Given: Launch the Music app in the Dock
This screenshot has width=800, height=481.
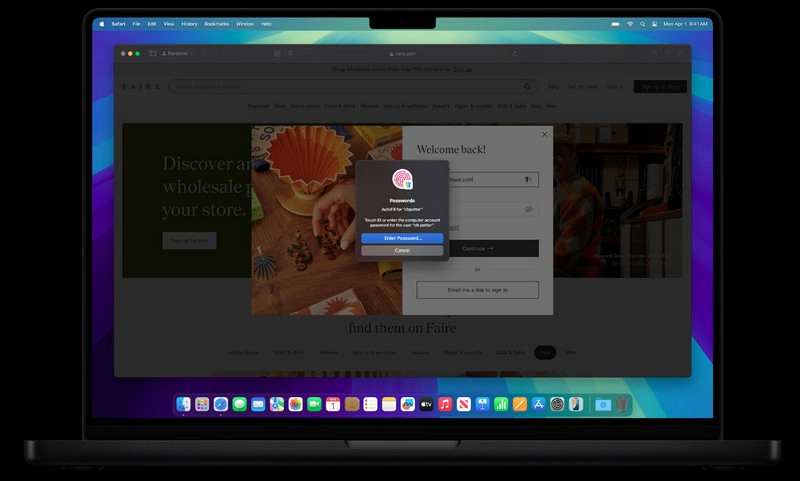Looking at the screenshot, I should [x=445, y=404].
